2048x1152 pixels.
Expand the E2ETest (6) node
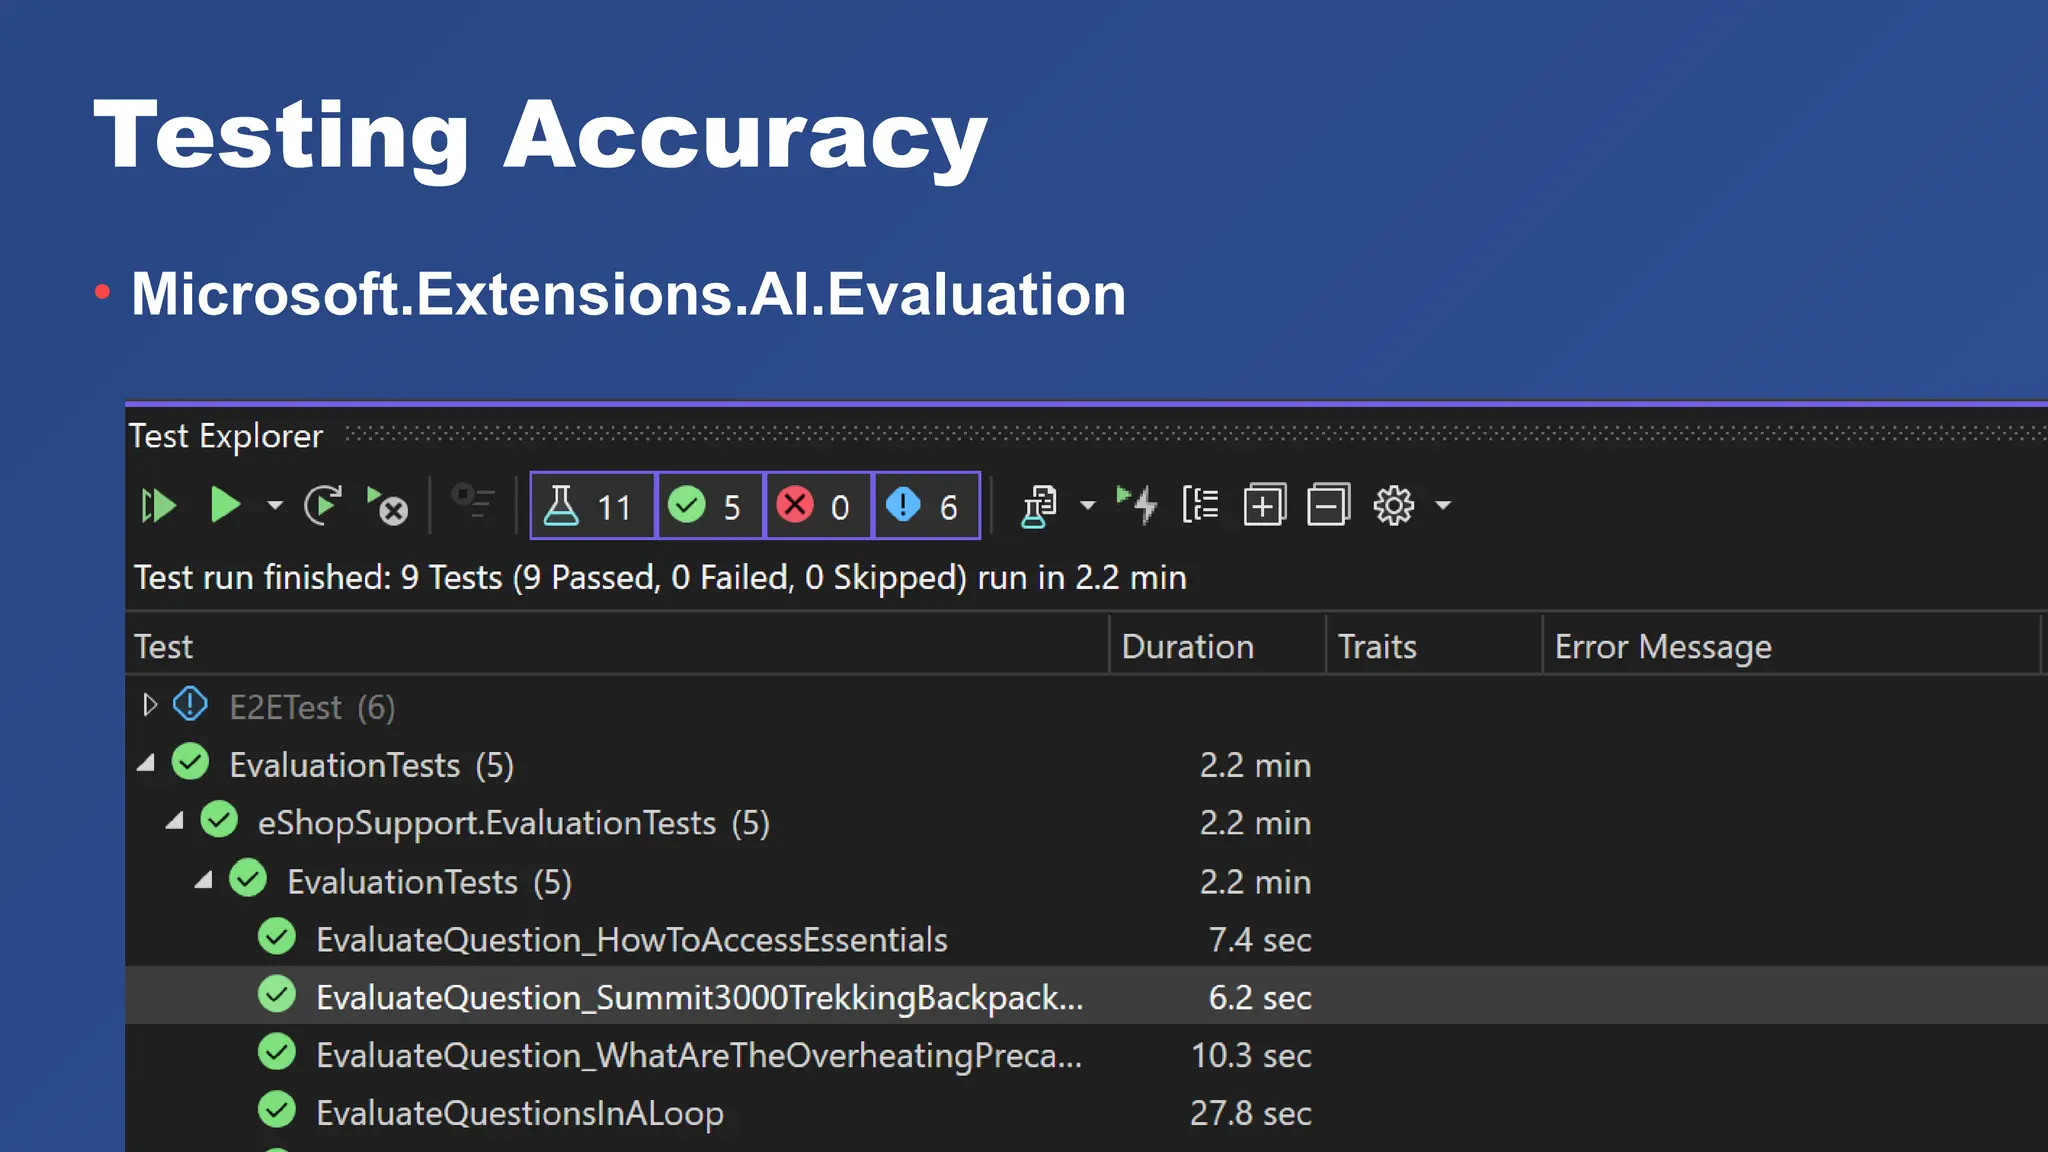149,706
